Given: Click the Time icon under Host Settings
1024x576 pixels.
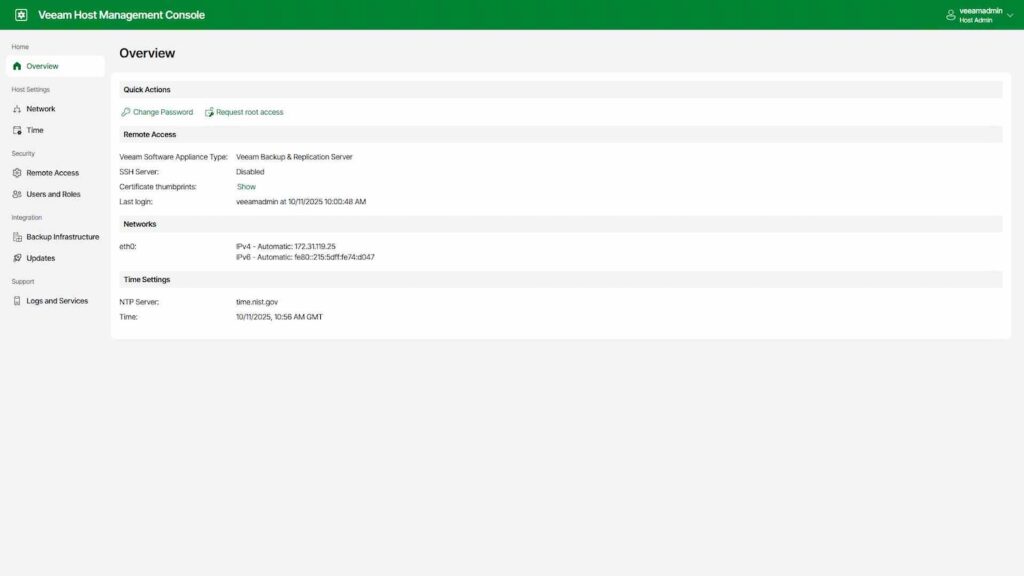Looking at the screenshot, I should [17, 130].
